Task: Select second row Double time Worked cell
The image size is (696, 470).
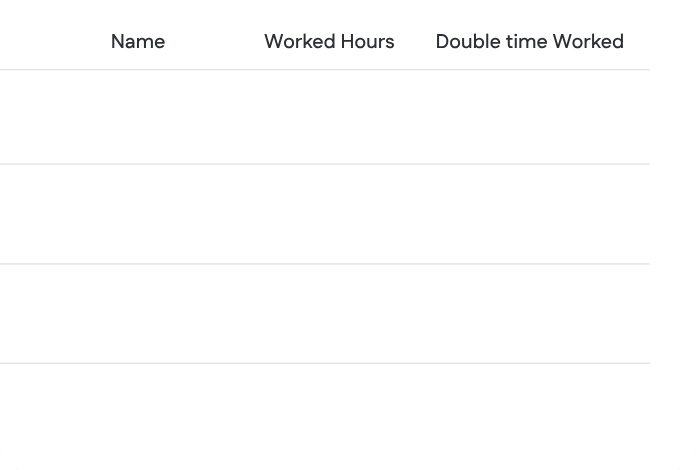Action: pyautogui.click(x=529, y=214)
